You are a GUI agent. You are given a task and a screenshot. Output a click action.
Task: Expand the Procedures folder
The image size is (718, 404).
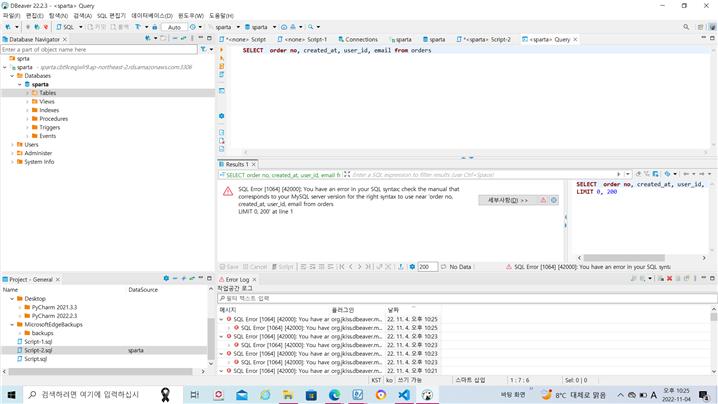(27, 119)
